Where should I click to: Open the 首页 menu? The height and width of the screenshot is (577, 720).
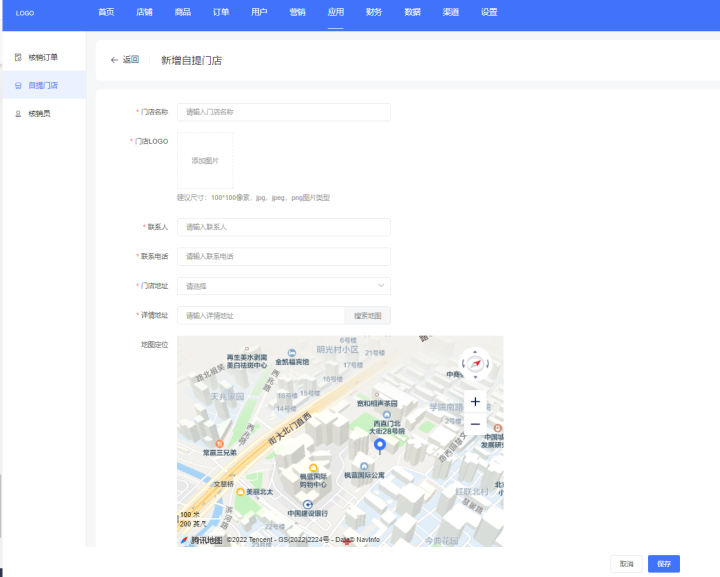[x=106, y=12]
